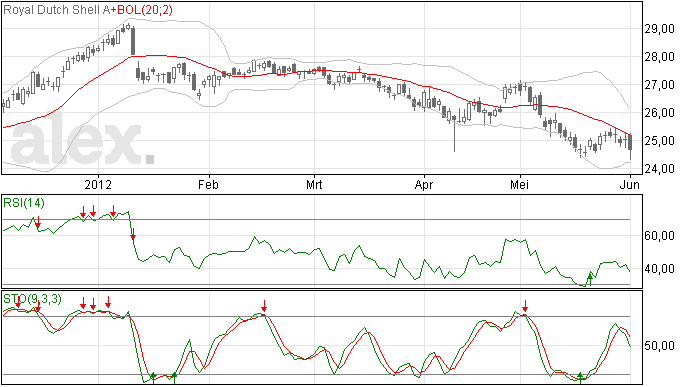Click the 25,00 price axis label
The height and width of the screenshot is (387, 690).
659,141
